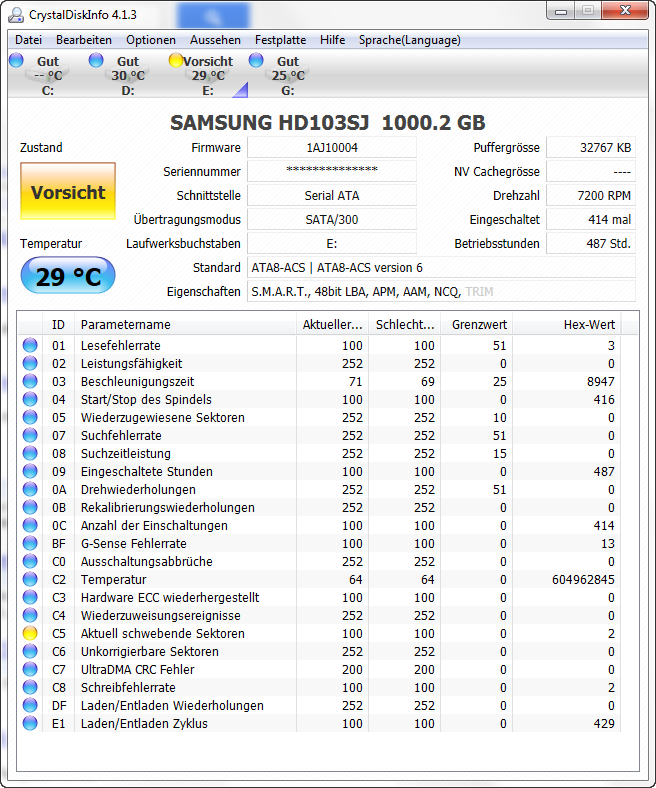
Task: Click status icon of Leistungsfähigkeit row
Action: pos(30,363)
